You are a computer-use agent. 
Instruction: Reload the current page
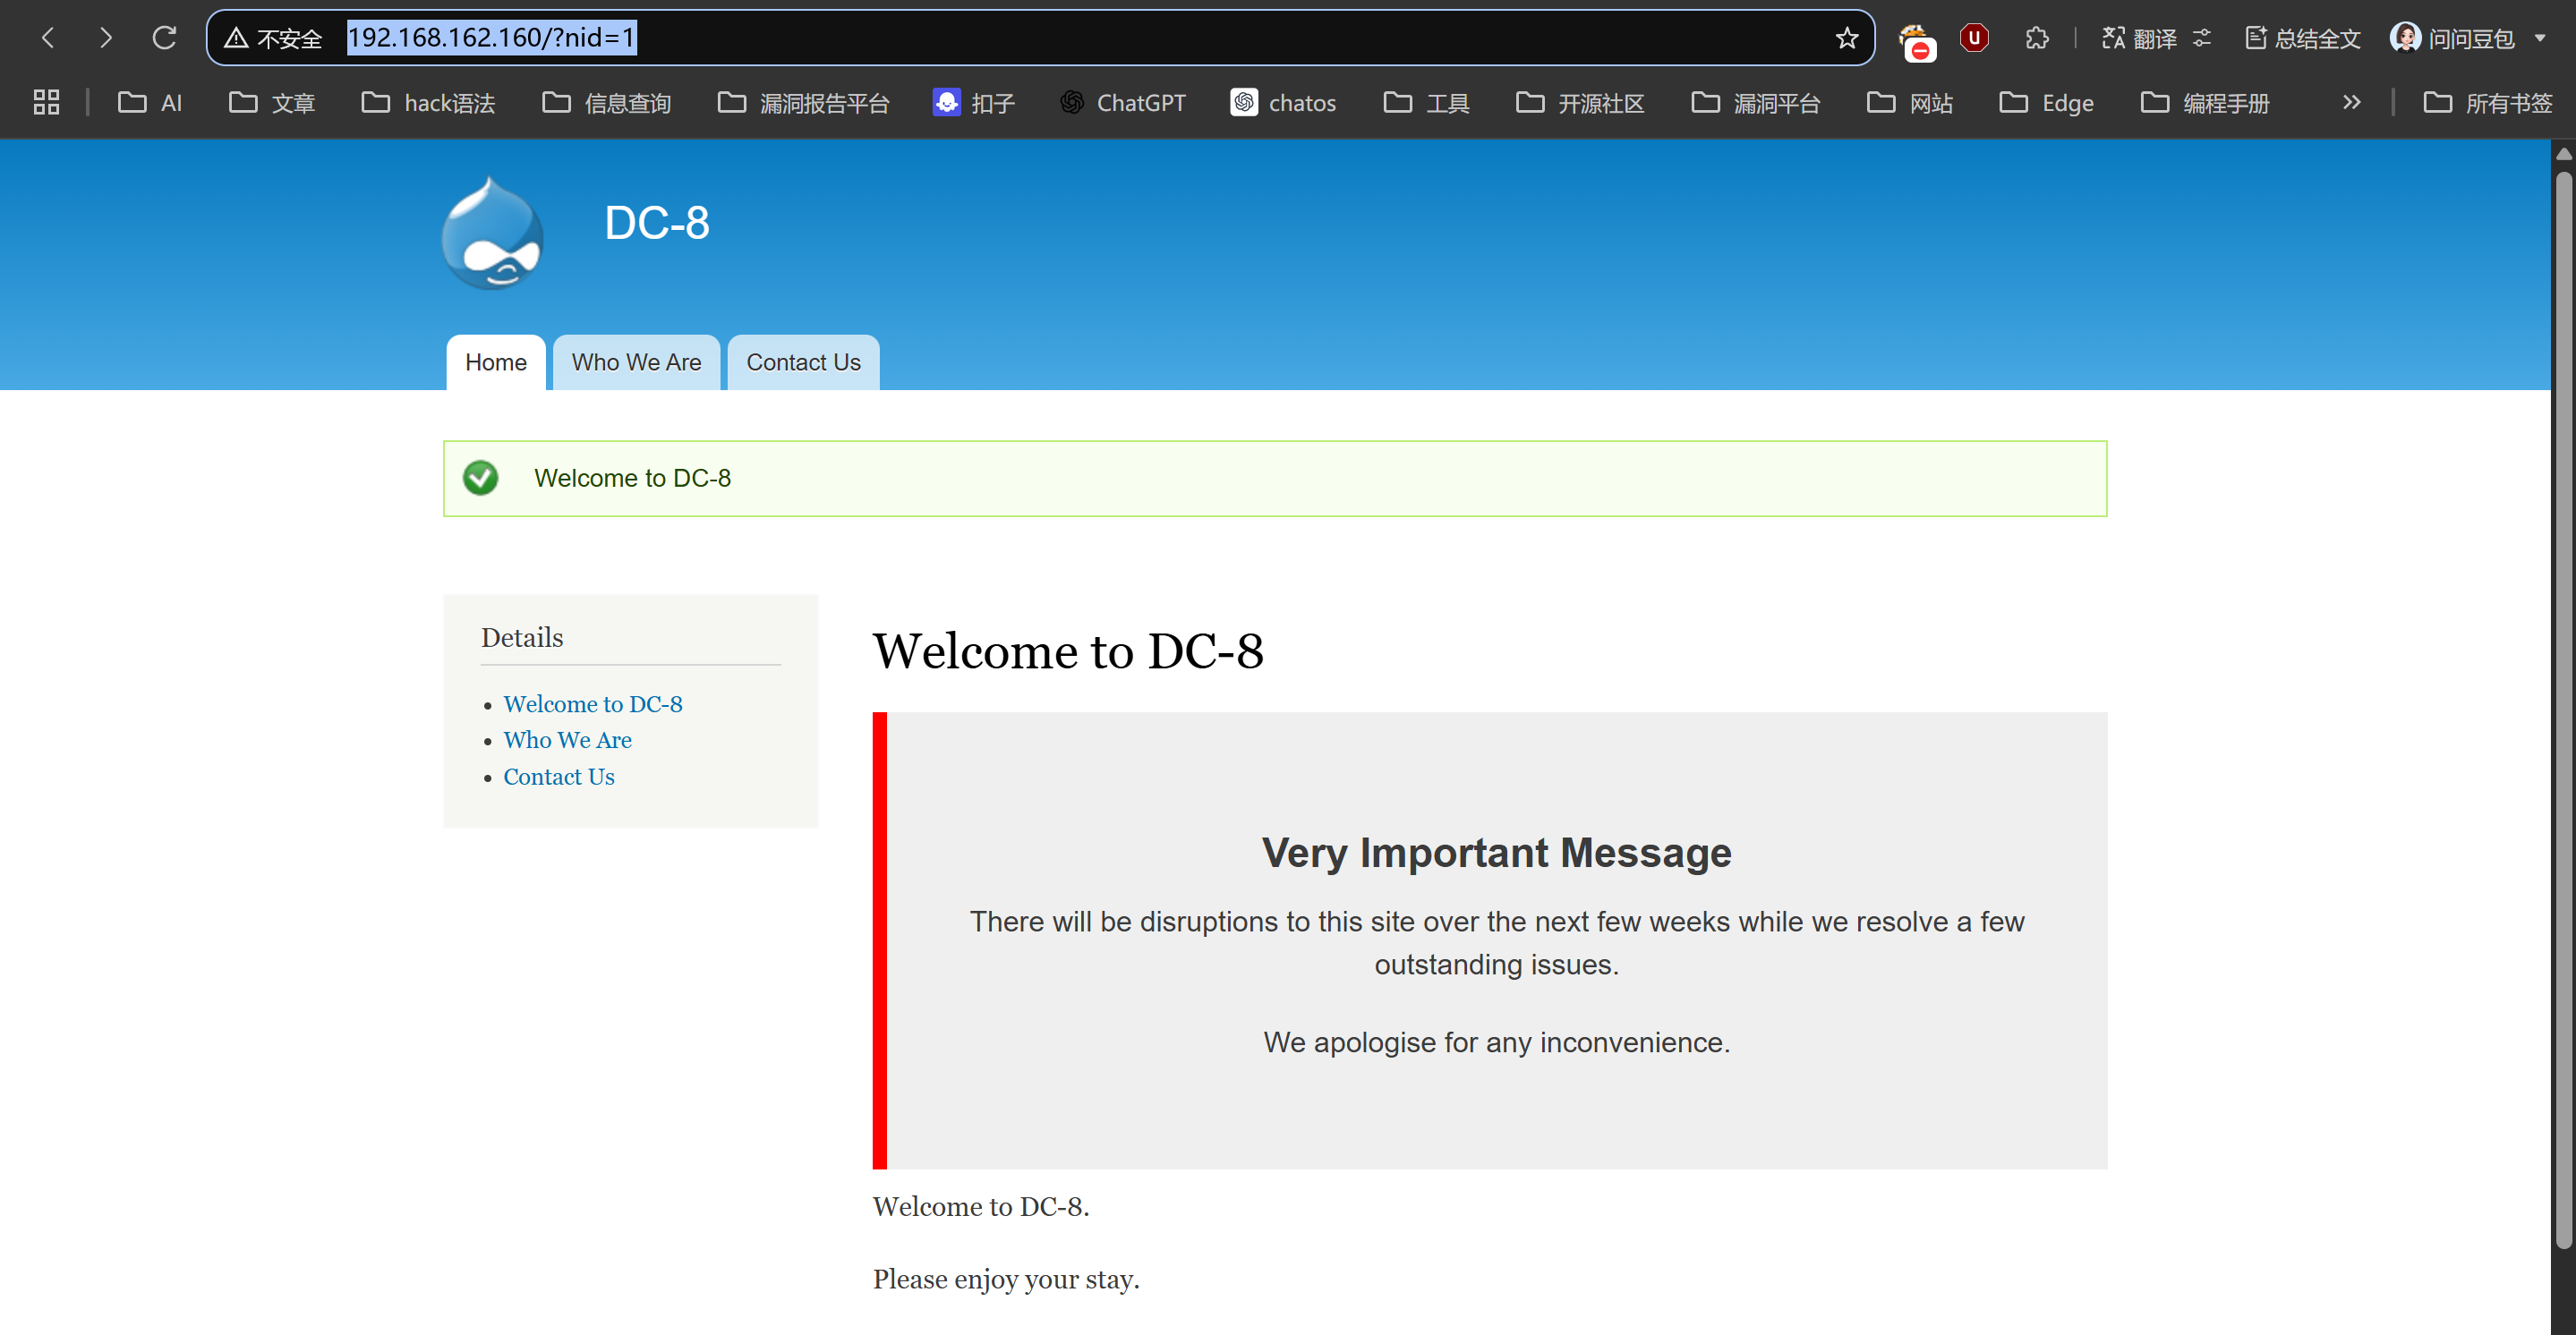(164, 38)
